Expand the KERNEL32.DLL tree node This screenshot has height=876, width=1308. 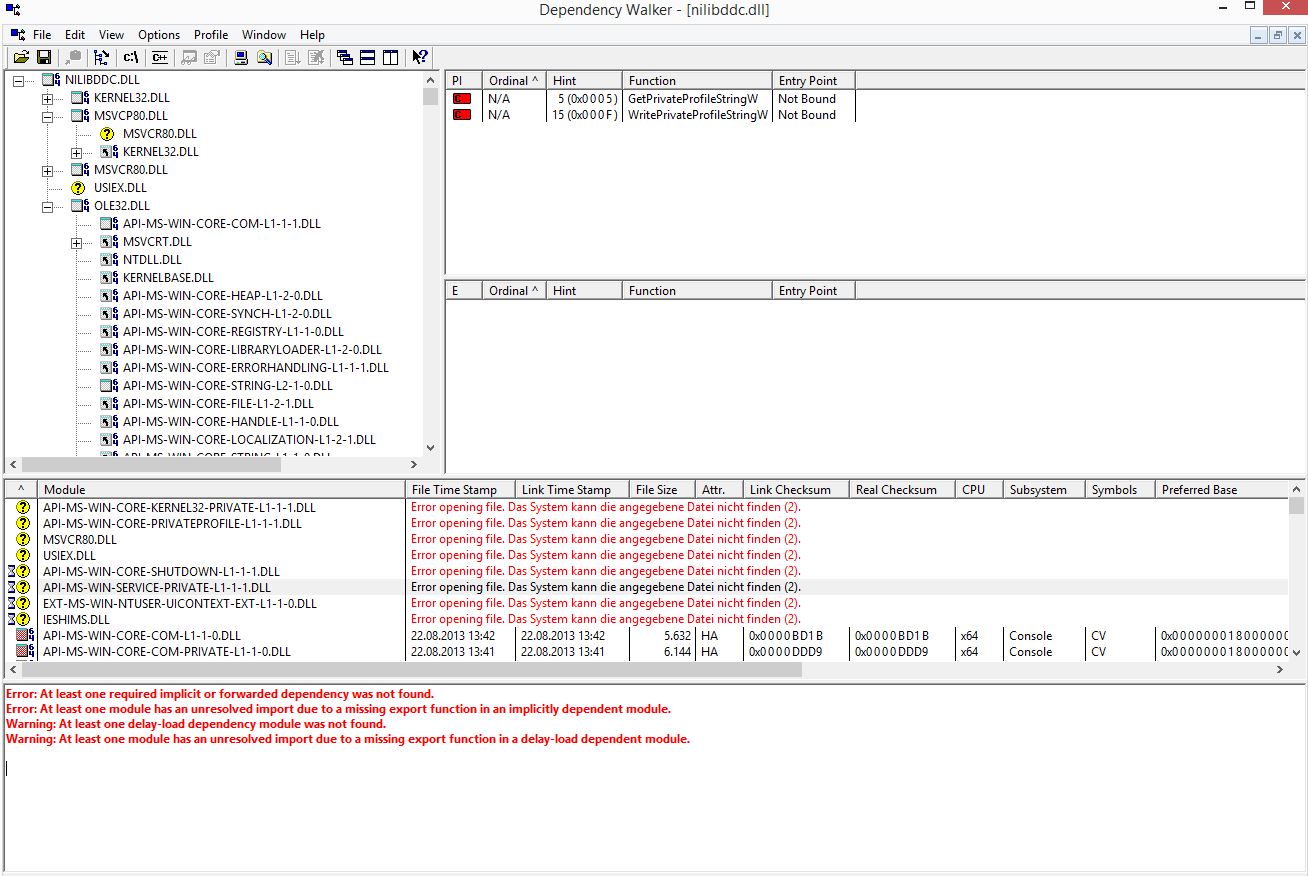47,99
